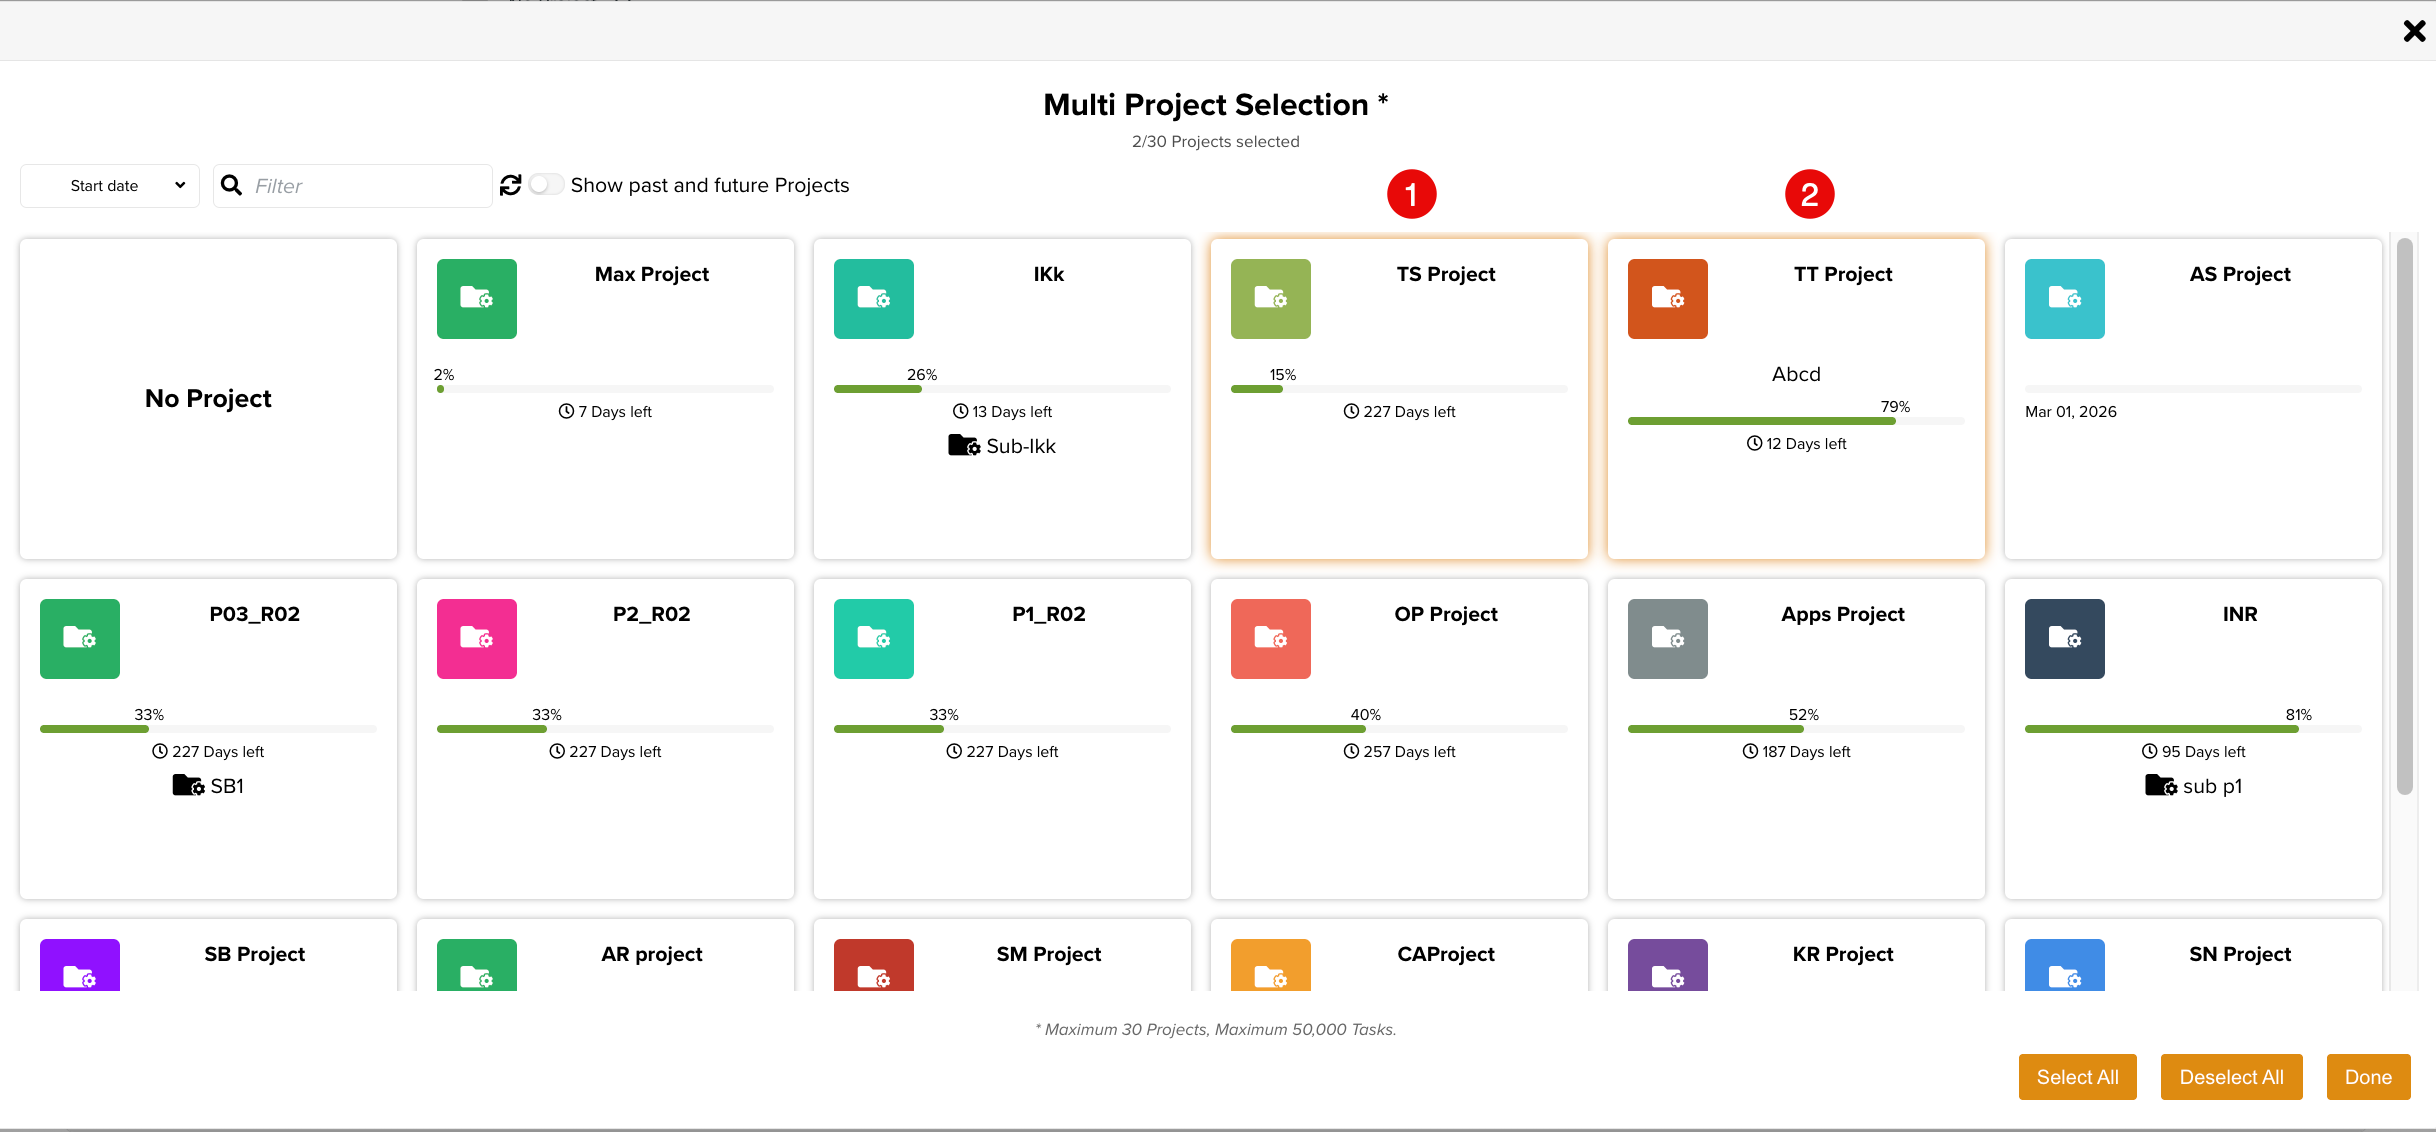This screenshot has width=2436, height=1132.
Task: Click the Max Project title
Action: coord(652,274)
